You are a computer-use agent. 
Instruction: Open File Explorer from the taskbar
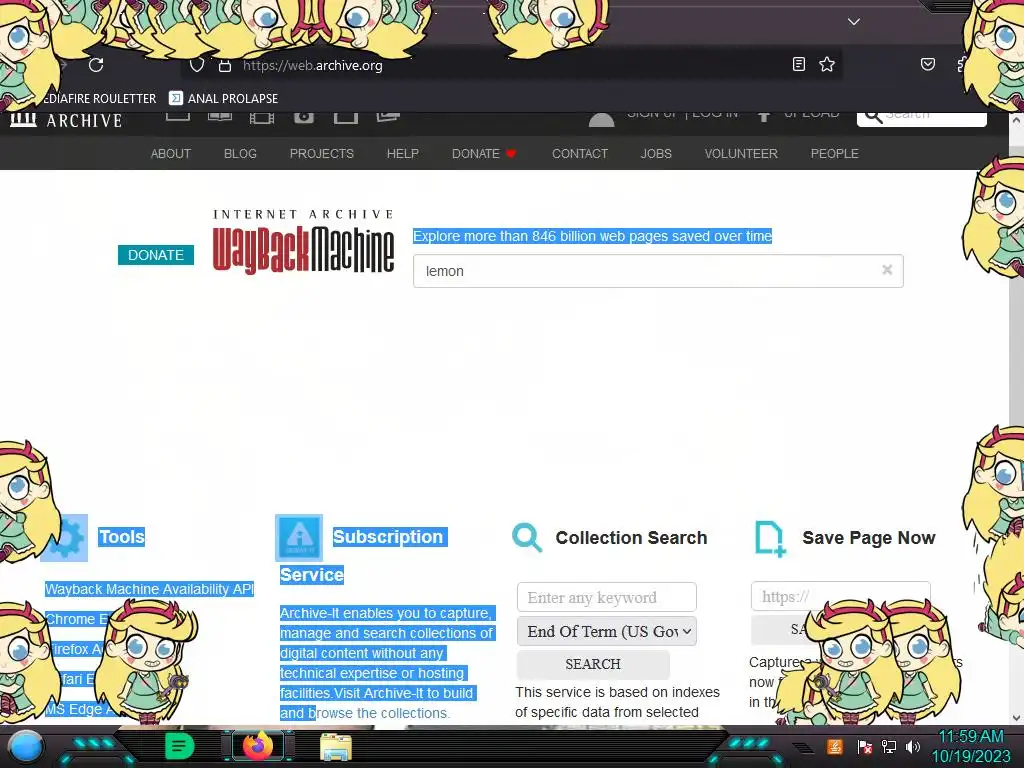(x=336, y=747)
